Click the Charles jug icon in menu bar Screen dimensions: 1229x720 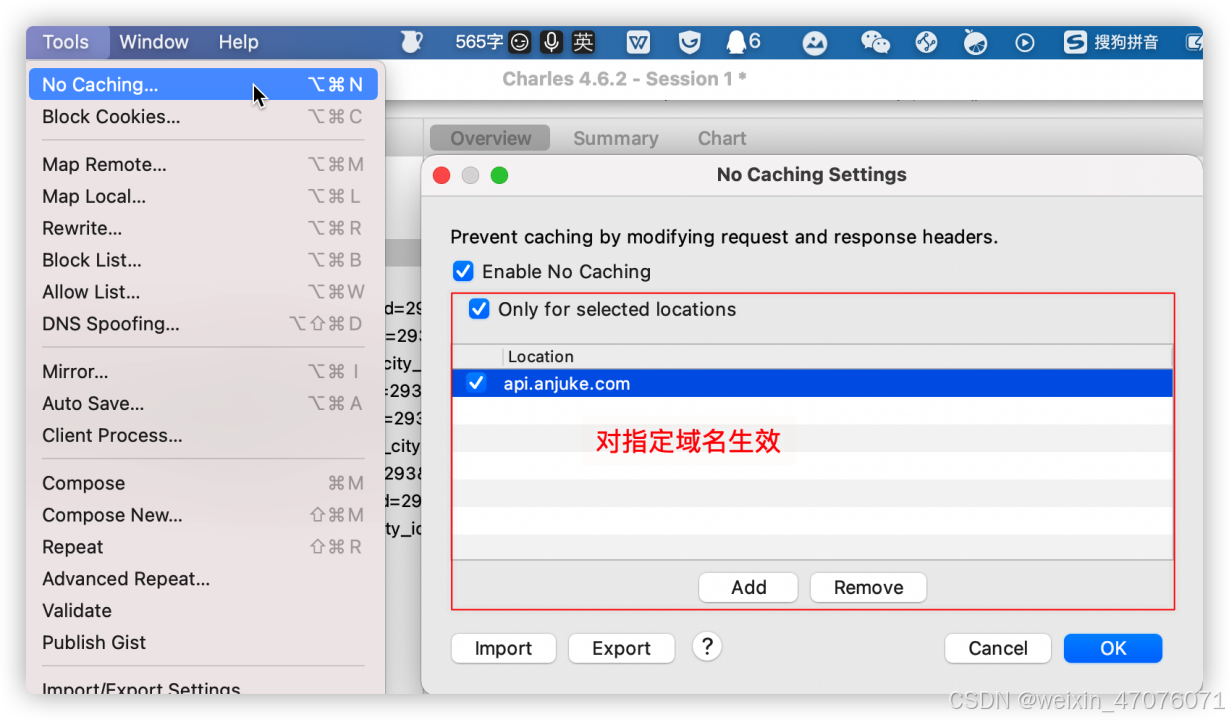click(411, 42)
